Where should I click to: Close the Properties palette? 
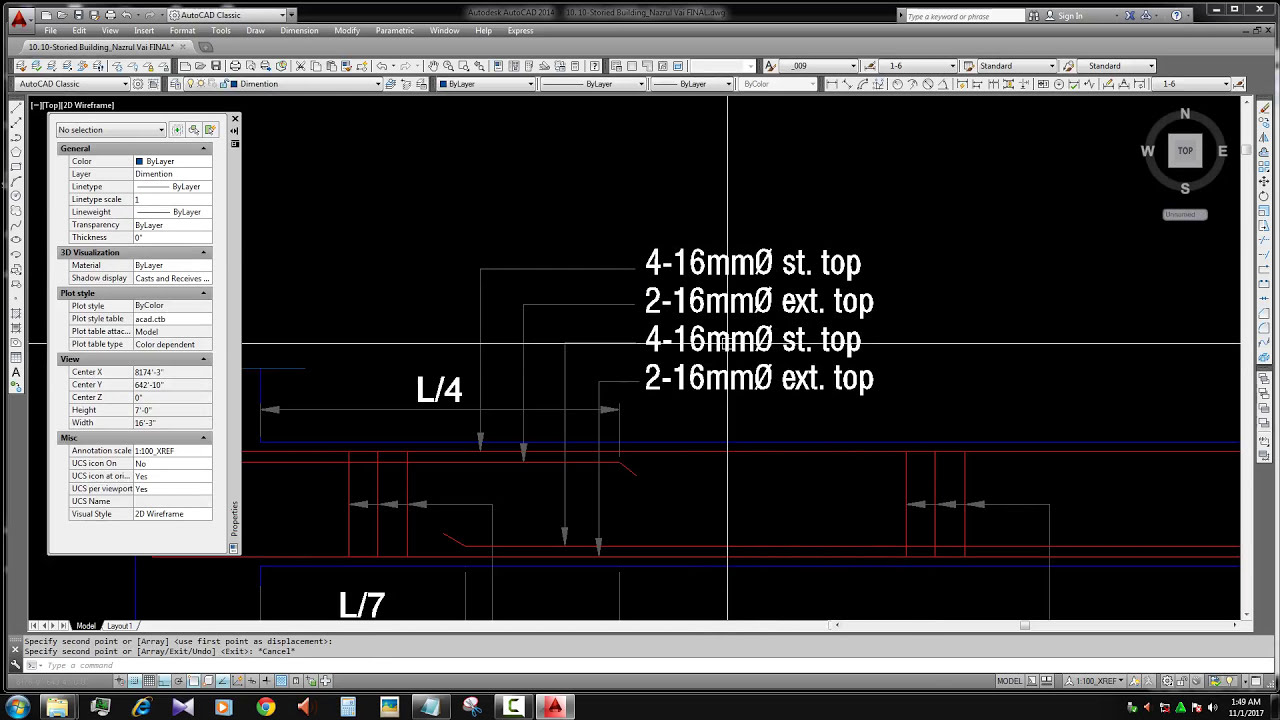235,119
